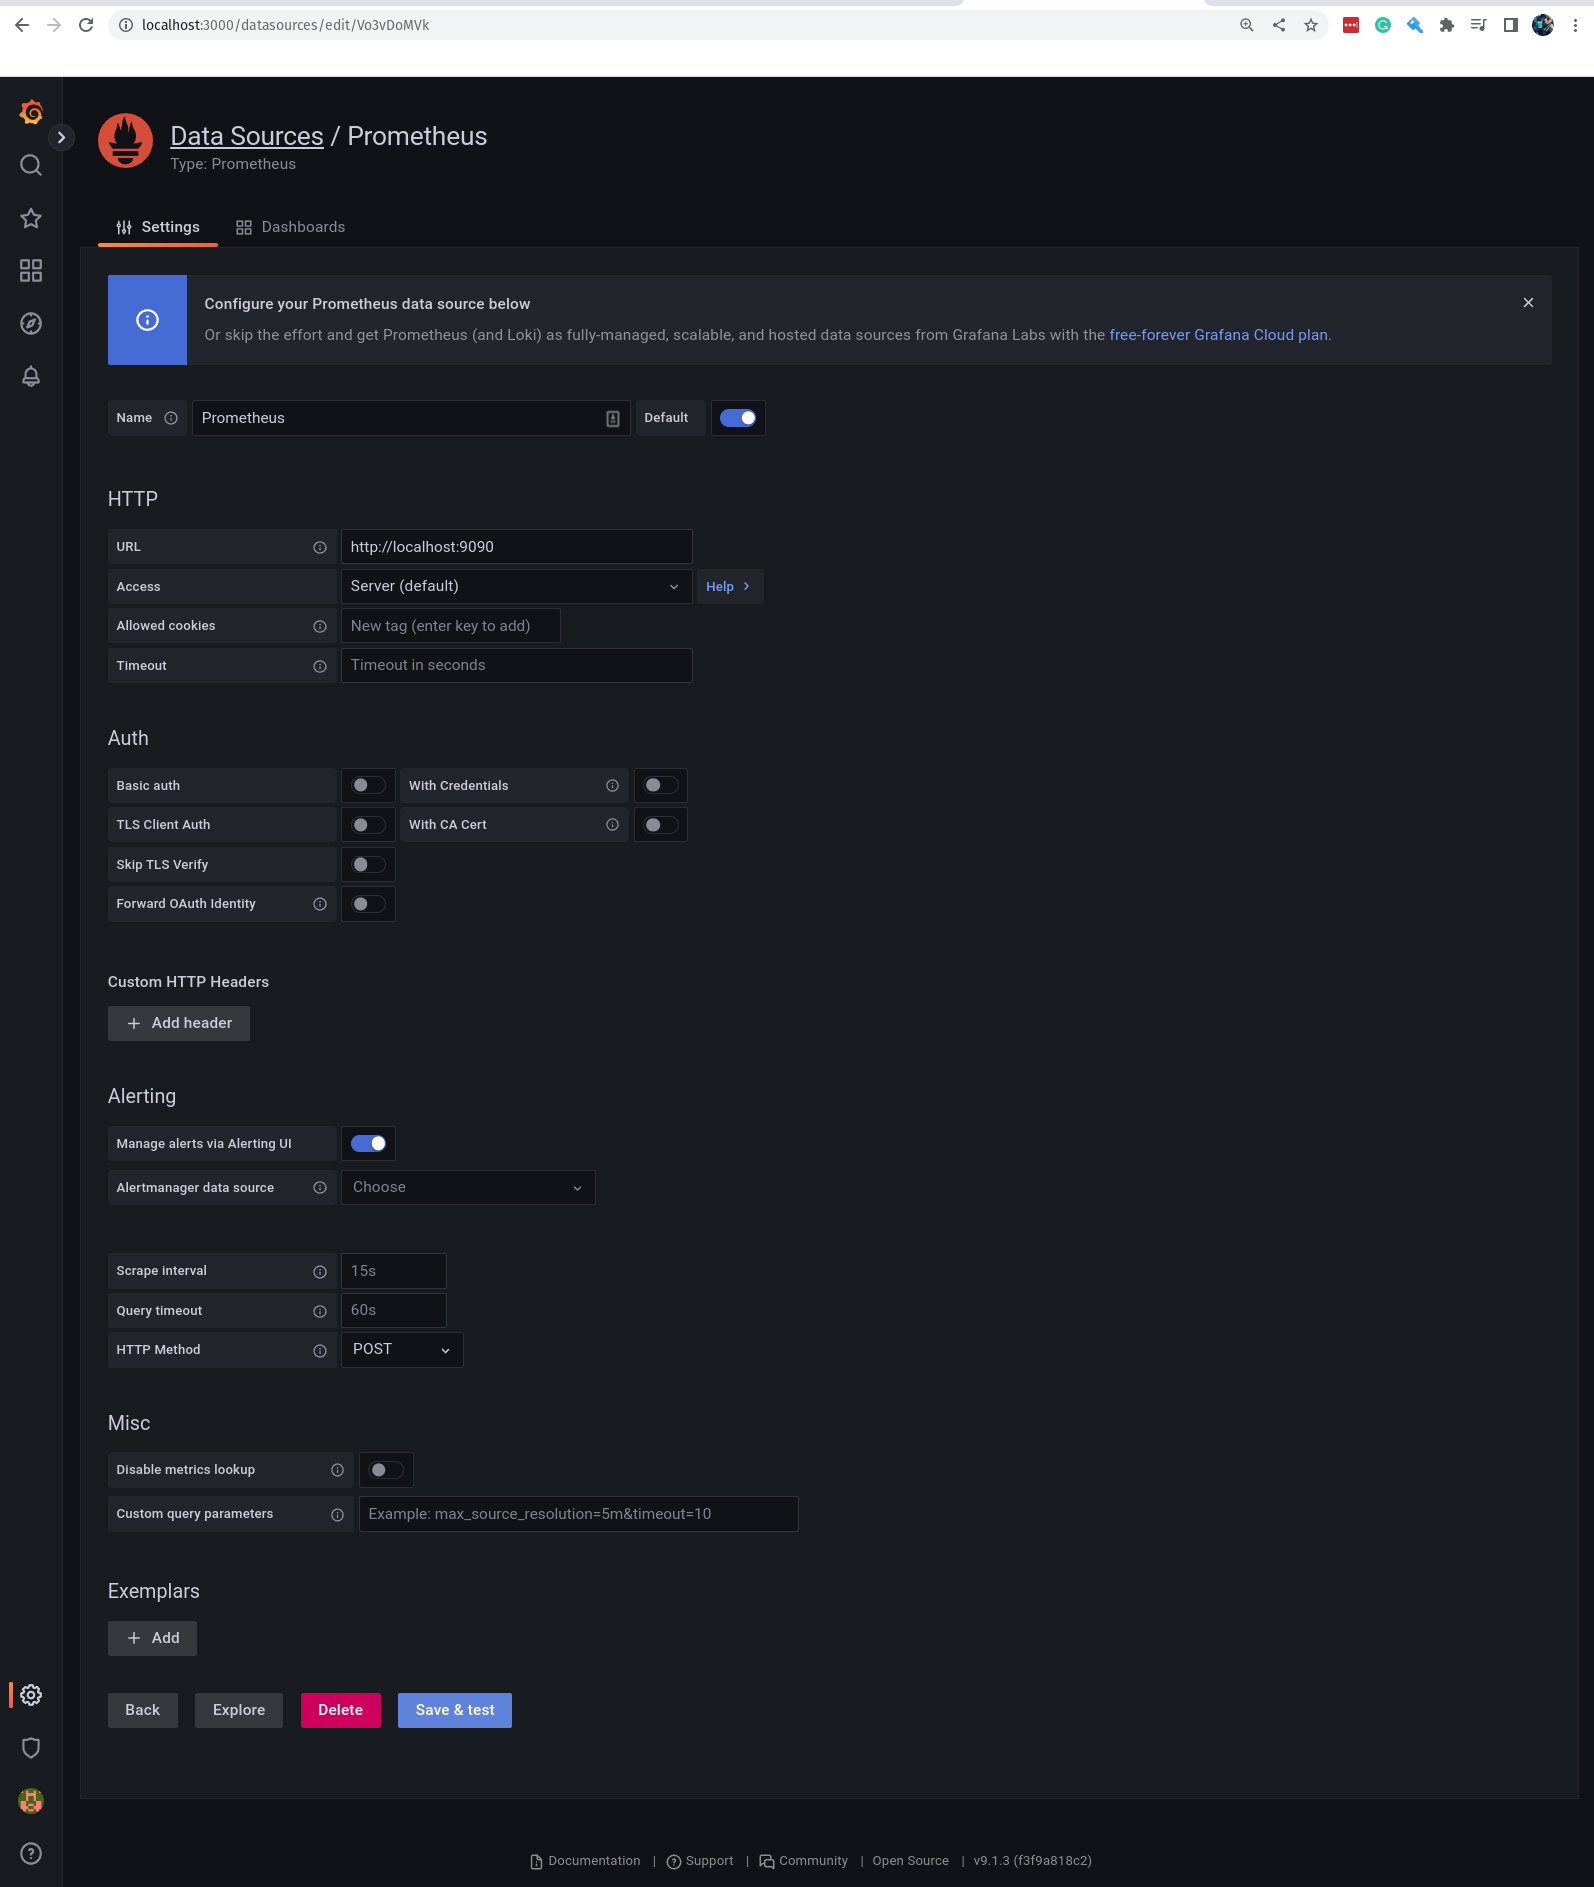Bookmark this page with star icon
The width and height of the screenshot is (1594, 1887).
(1311, 25)
